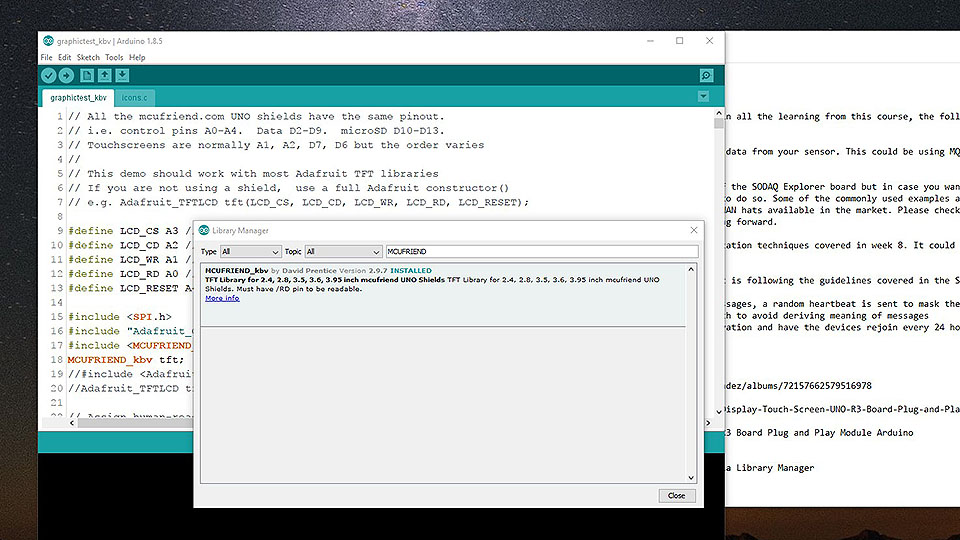This screenshot has width=960, height=540.
Task: Click code line 1 comment about mcufriend.com
Action: (256, 116)
